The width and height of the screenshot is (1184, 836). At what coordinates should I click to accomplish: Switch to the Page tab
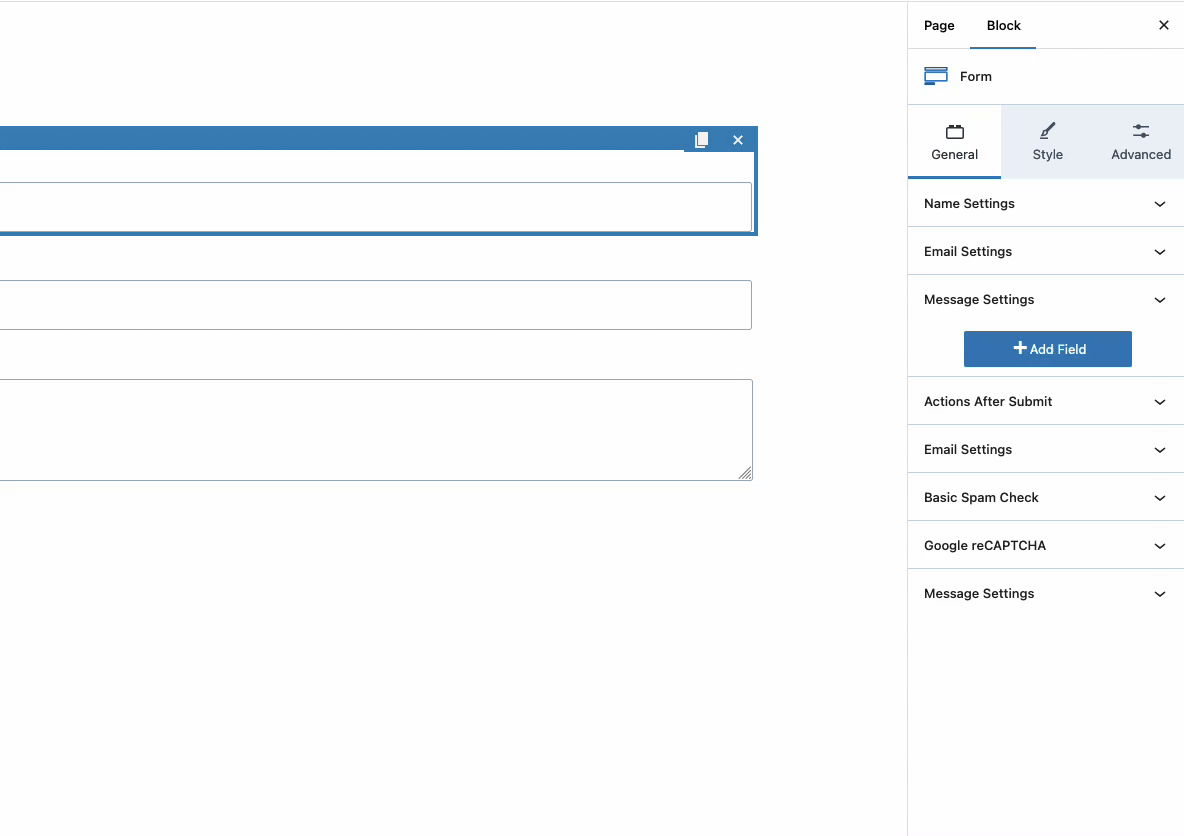939,25
